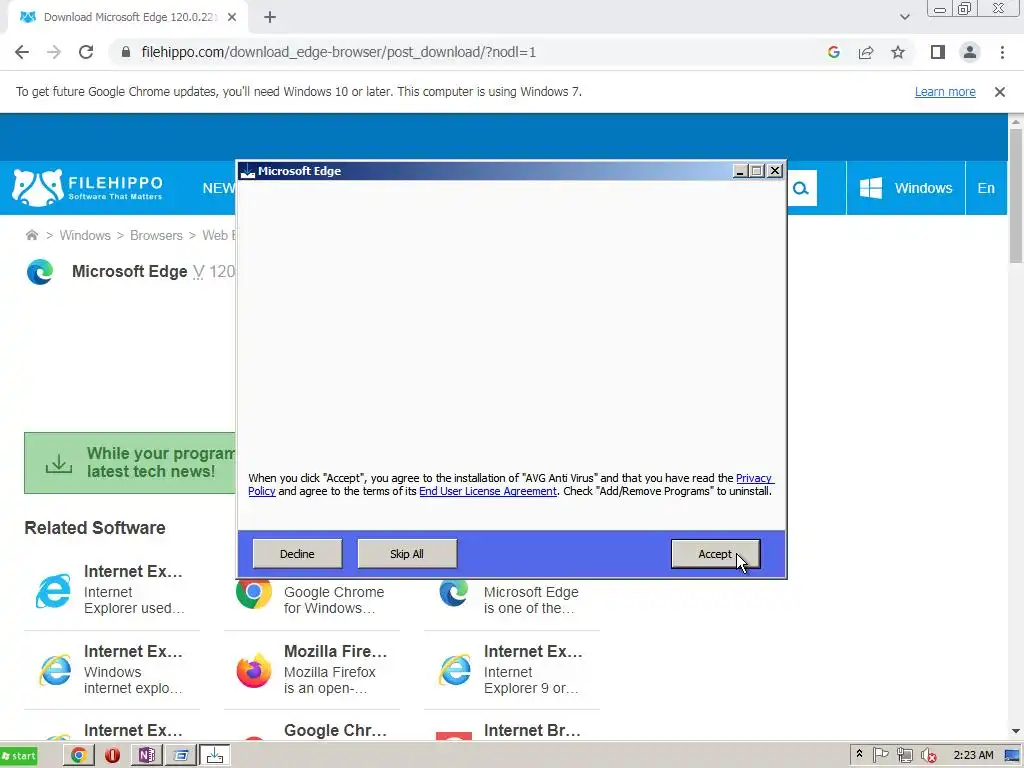This screenshot has height=768, width=1024.
Task: Open the End User License Agreement link
Action: point(488,491)
